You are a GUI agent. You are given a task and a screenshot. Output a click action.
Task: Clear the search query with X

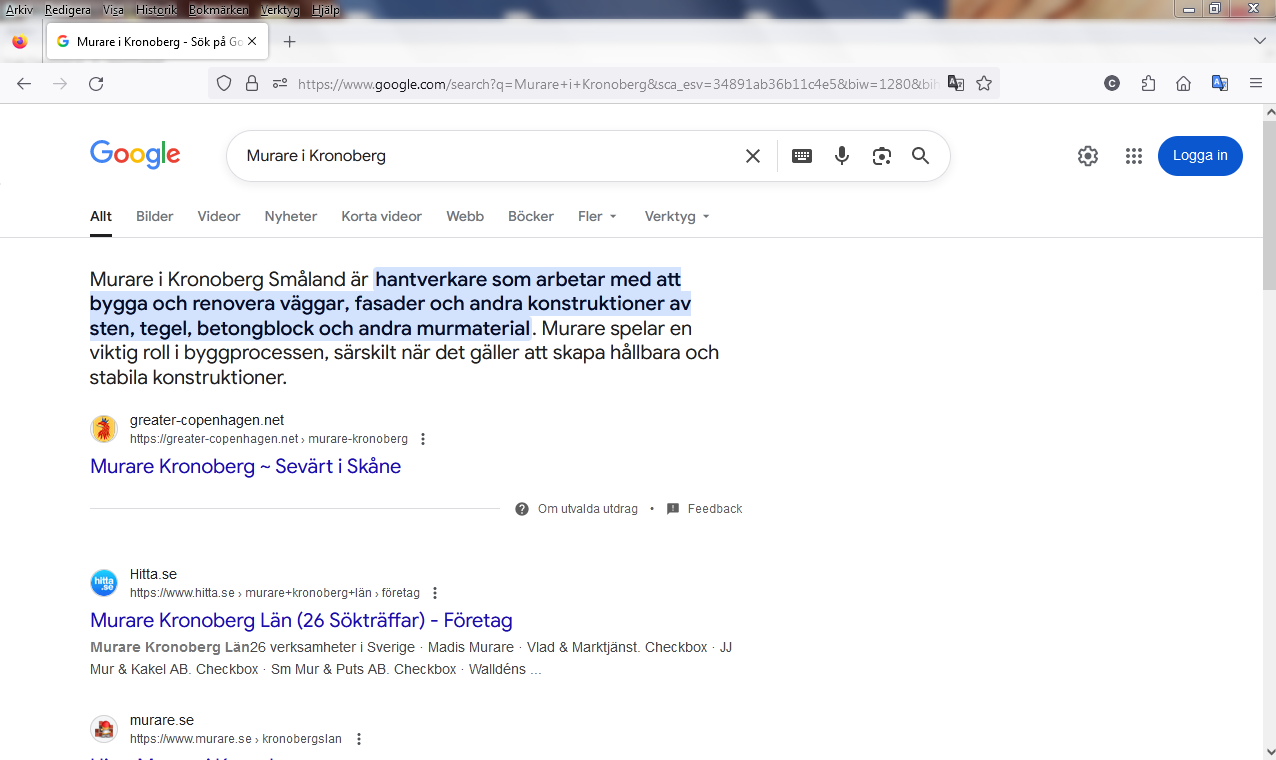(753, 156)
